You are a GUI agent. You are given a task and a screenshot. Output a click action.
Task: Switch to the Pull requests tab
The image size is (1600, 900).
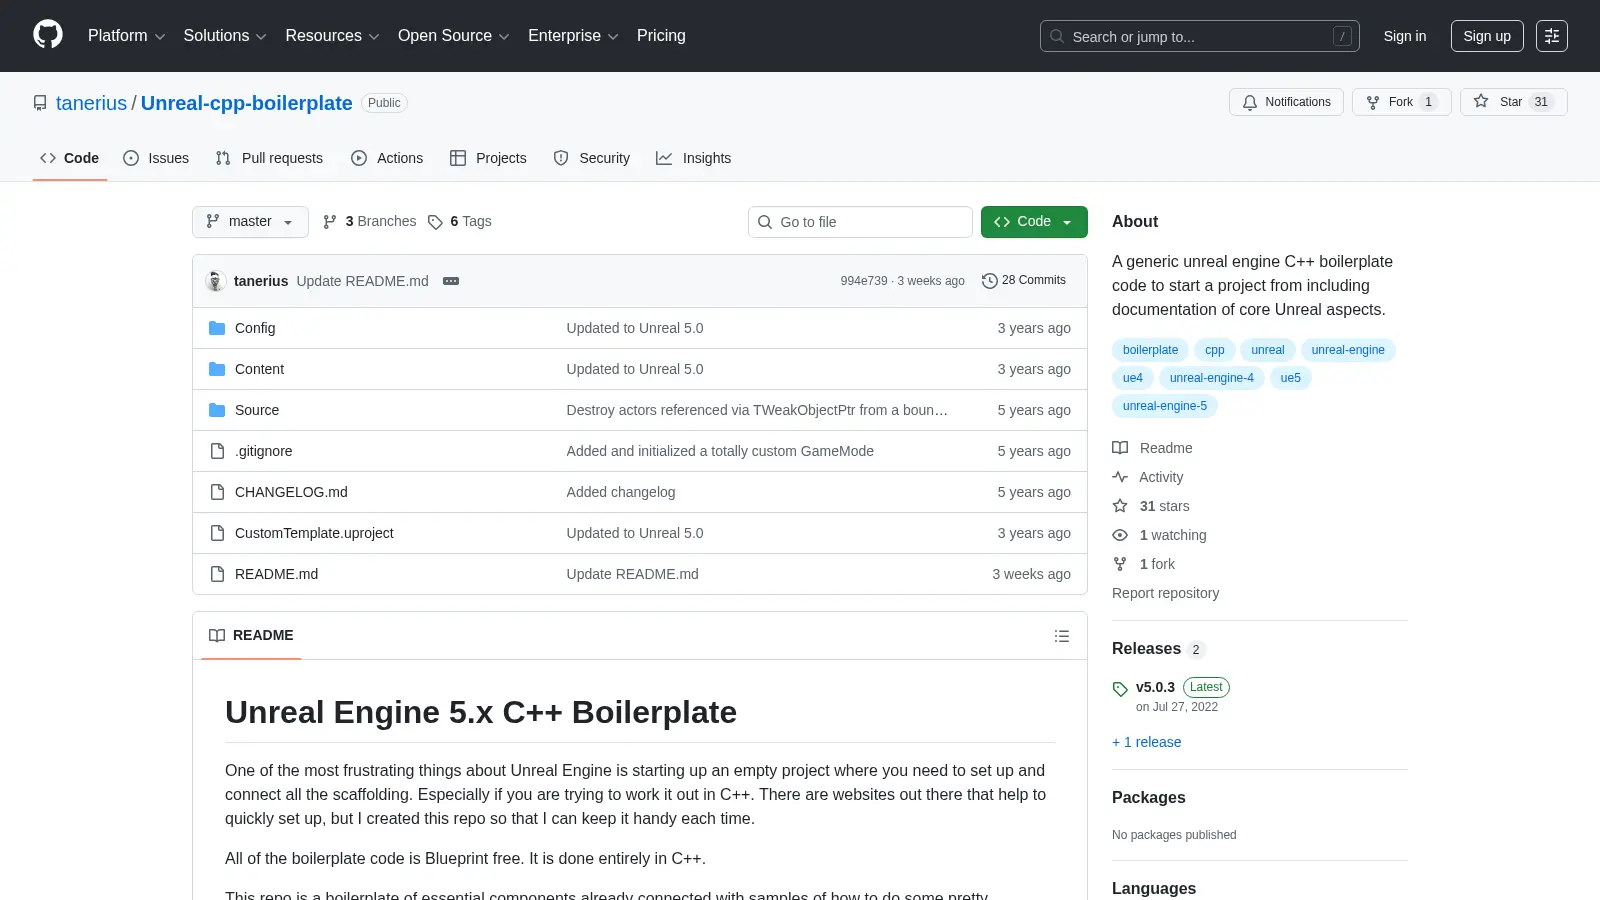point(269,158)
